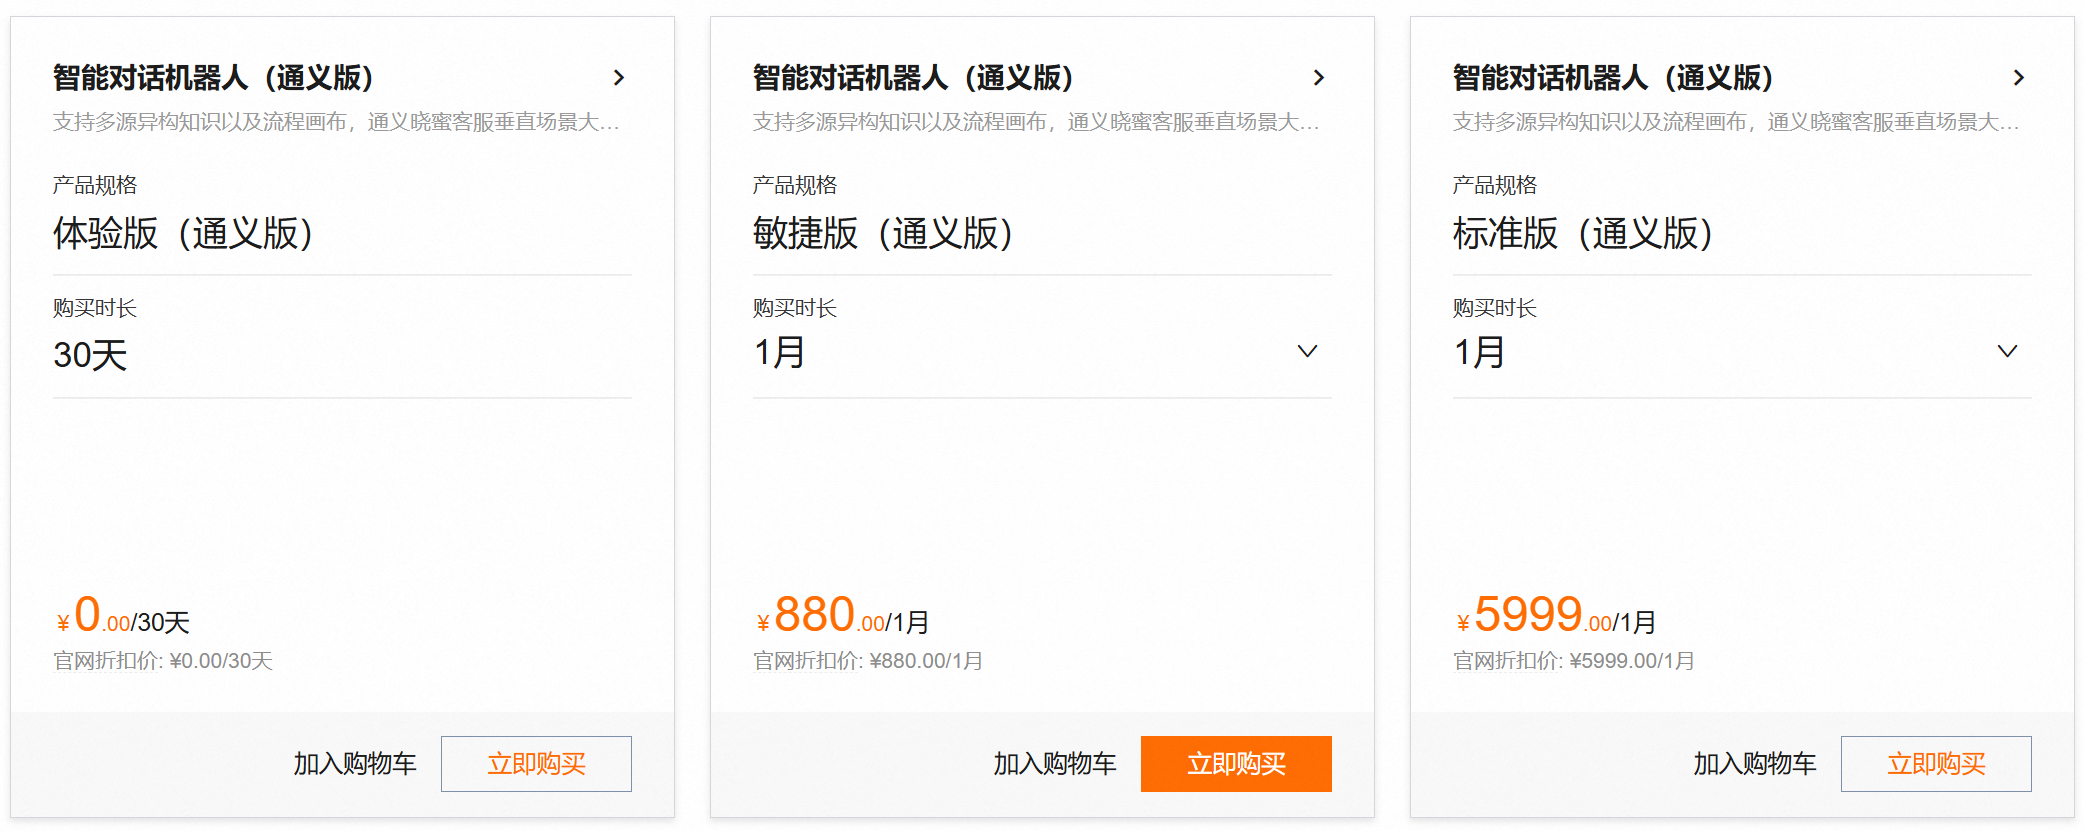Viewport: 2084px width, 831px height.
Task: Click 立即购买 on 标准版 card
Action: point(1936,763)
